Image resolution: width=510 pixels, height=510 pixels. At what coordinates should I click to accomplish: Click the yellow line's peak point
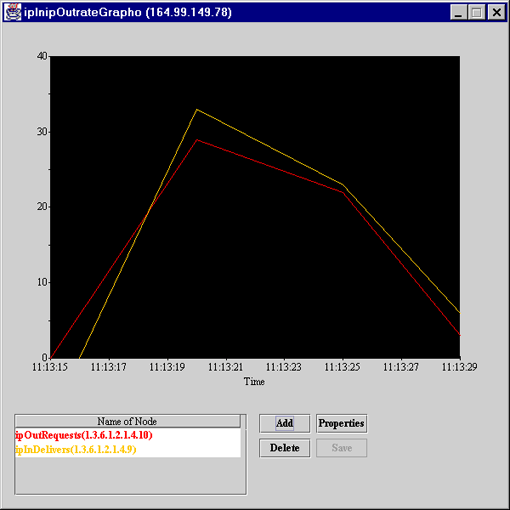click(x=197, y=109)
